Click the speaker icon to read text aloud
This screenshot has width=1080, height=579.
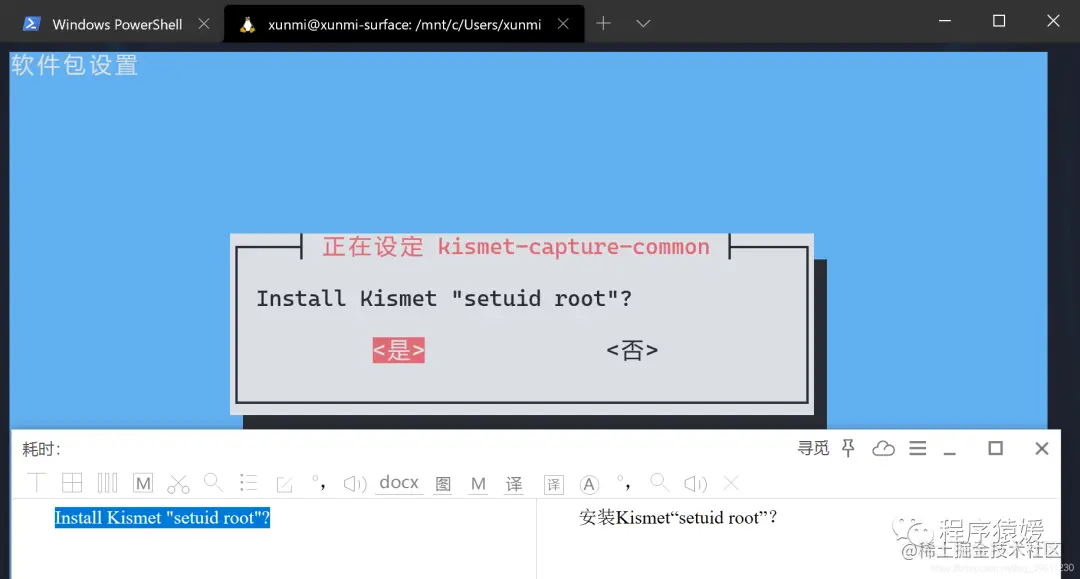point(352,483)
